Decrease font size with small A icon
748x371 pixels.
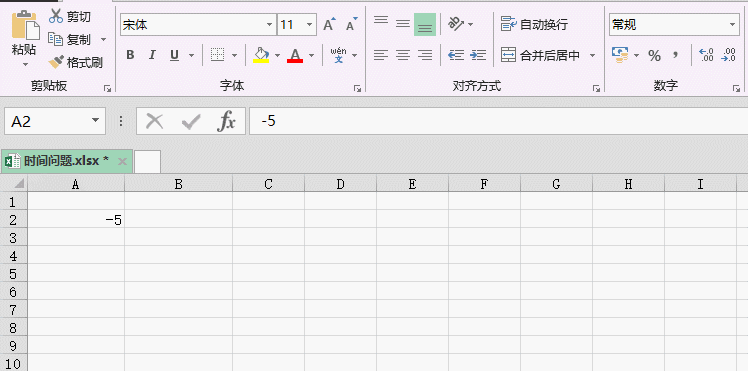(x=352, y=25)
